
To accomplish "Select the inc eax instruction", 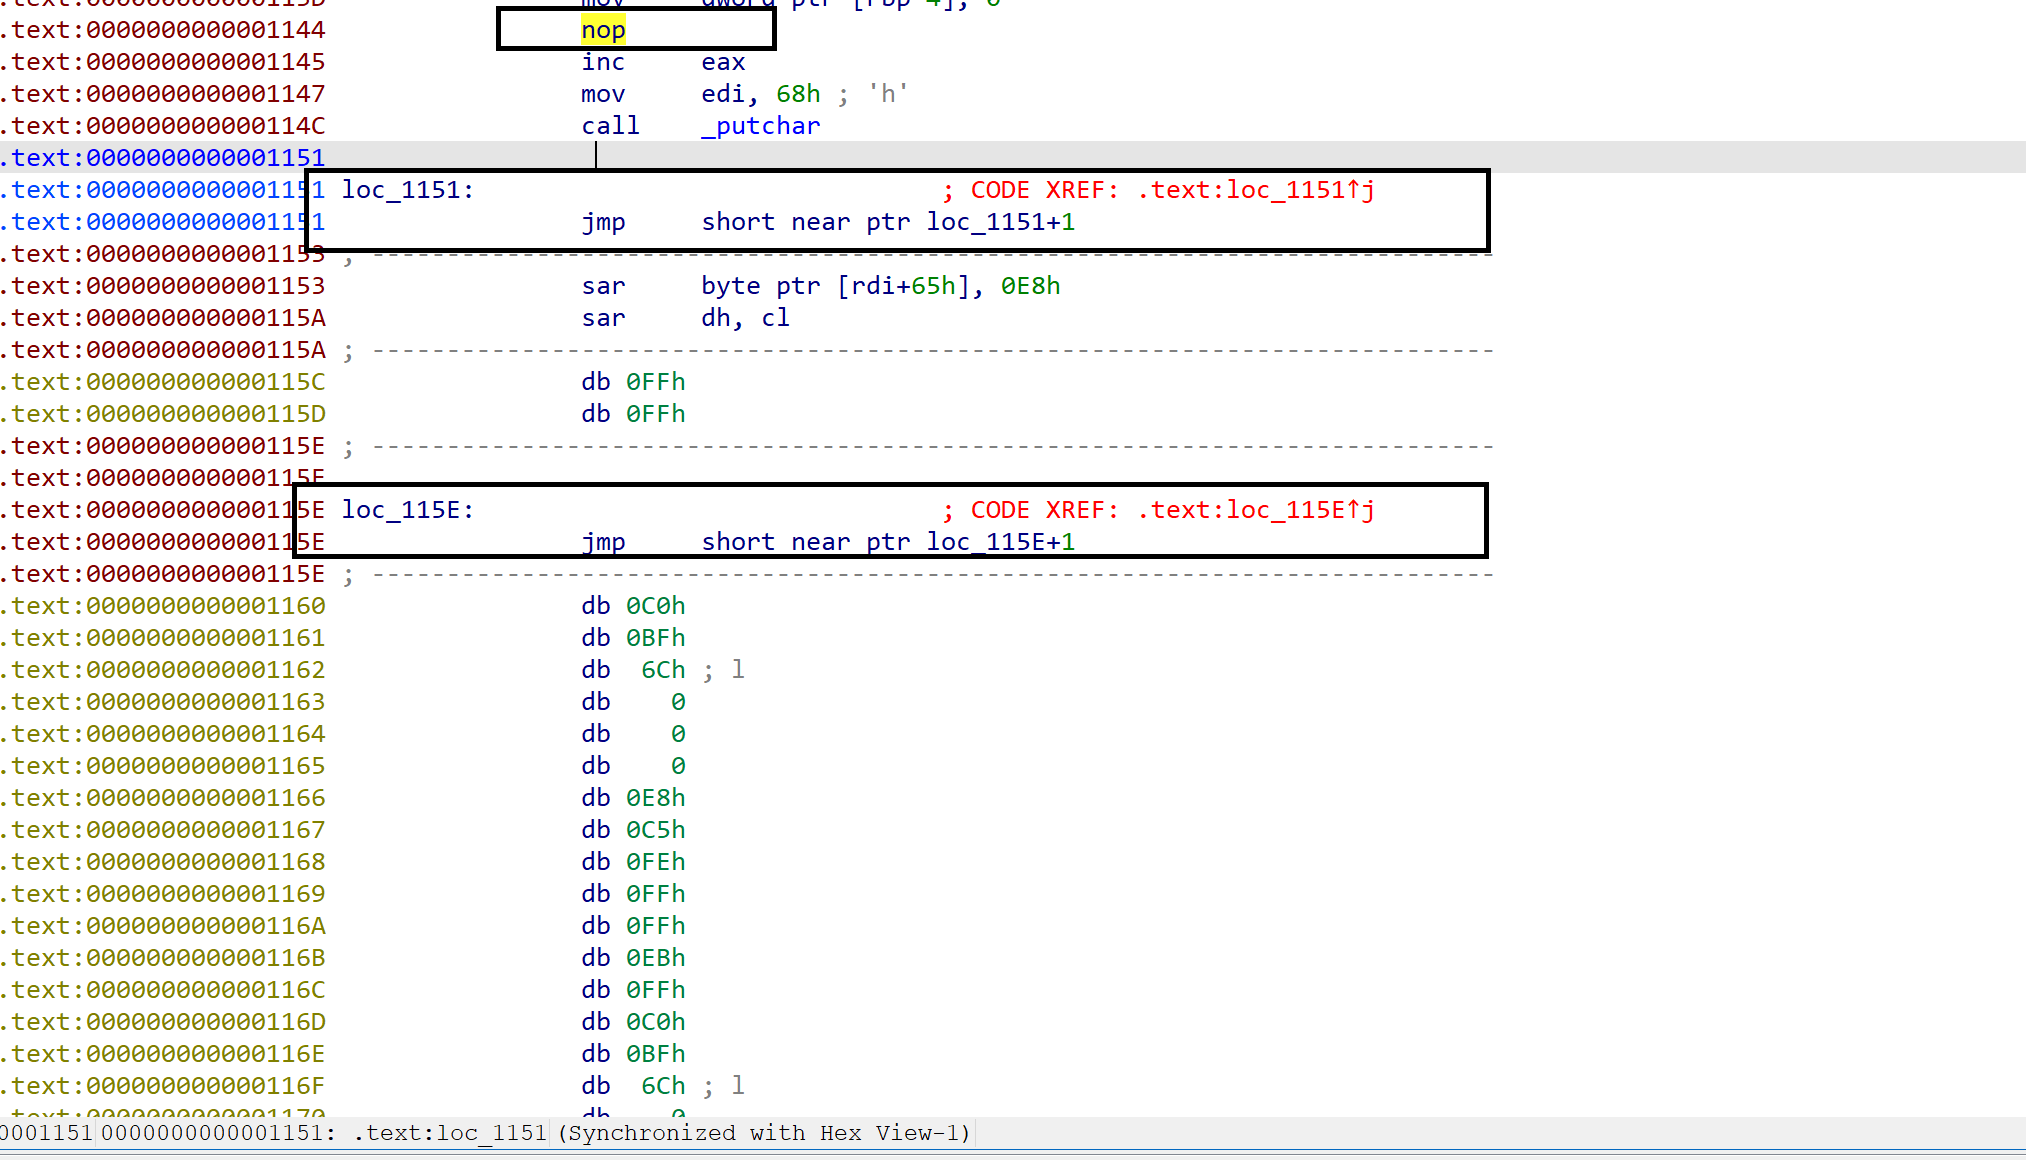I will [603, 62].
